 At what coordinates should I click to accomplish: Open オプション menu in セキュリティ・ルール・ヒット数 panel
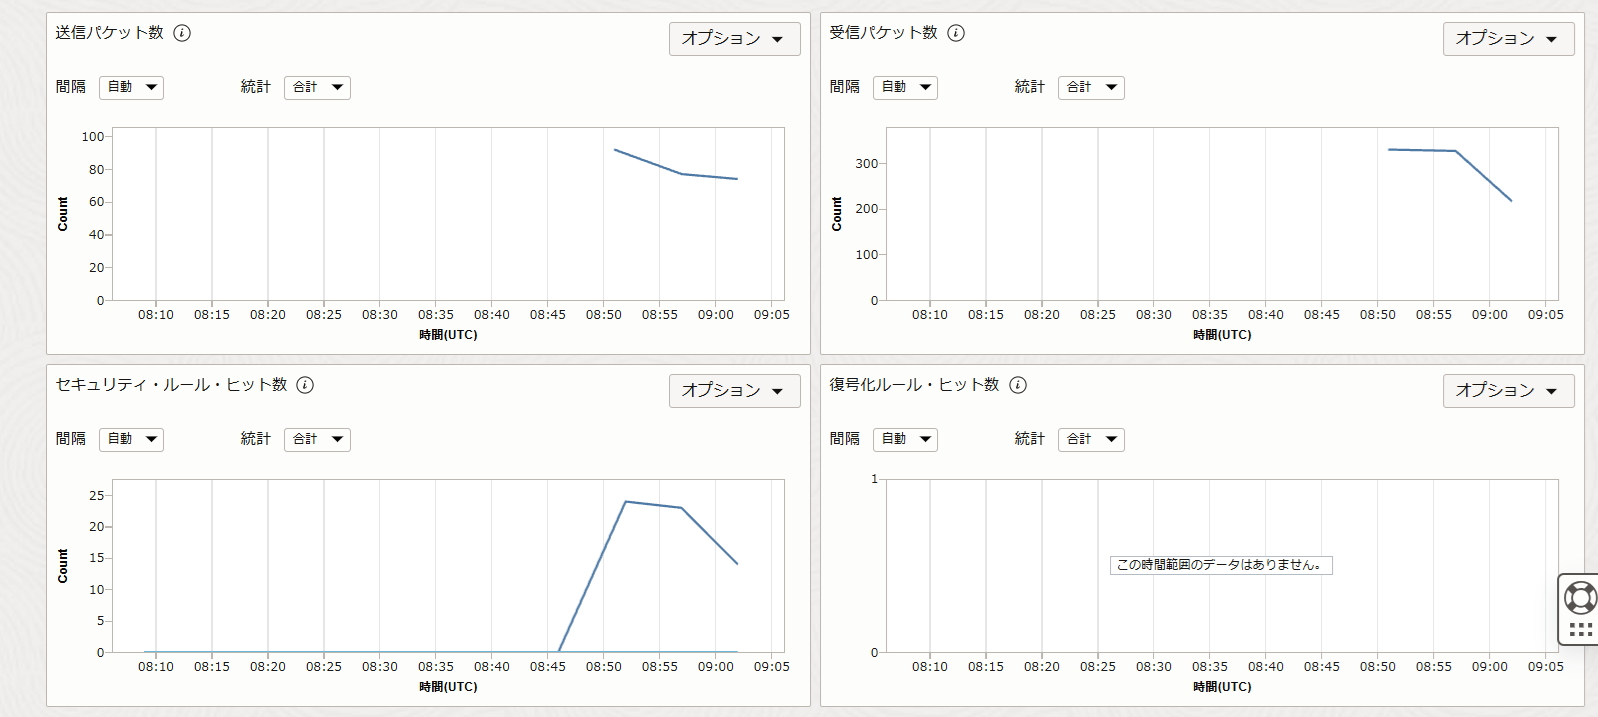[x=735, y=391]
